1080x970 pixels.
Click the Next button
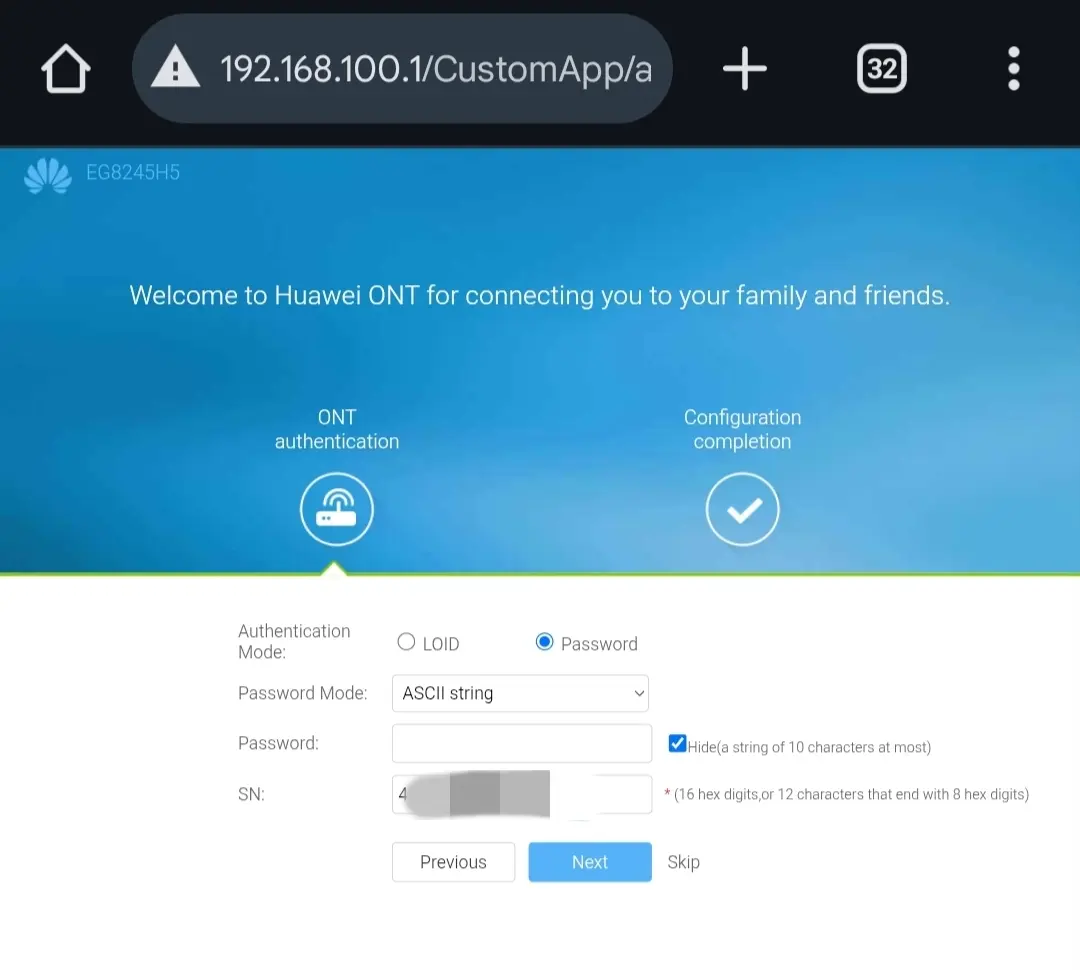pyautogui.click(x=590, y=862)
